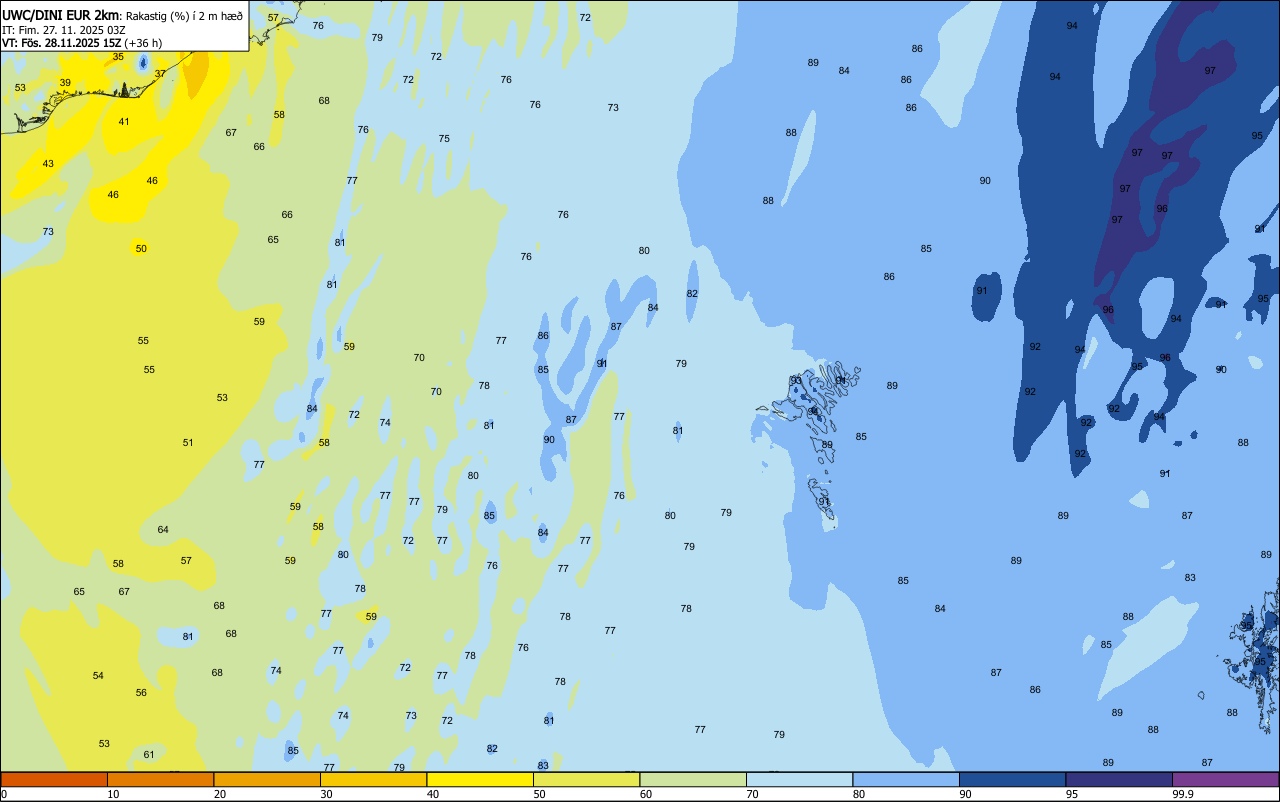Select the 95–99.9 indigo legend swatch
This screenshot has height=802, width=1280.
pos(1119,779)
